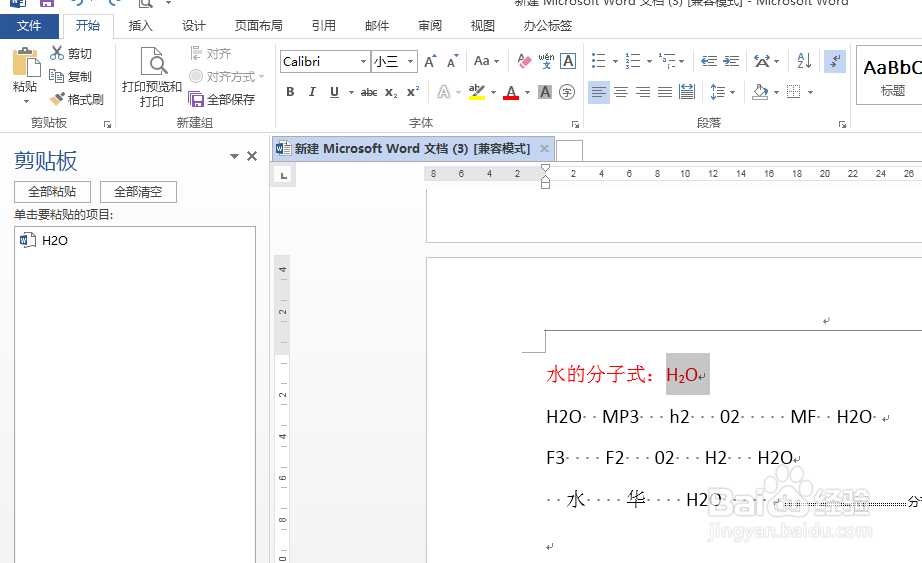Activate the Format Painter (格式刷)
The width and height of the screenshot is (922, 563).
pyautogui.click(x=76, y=99)
